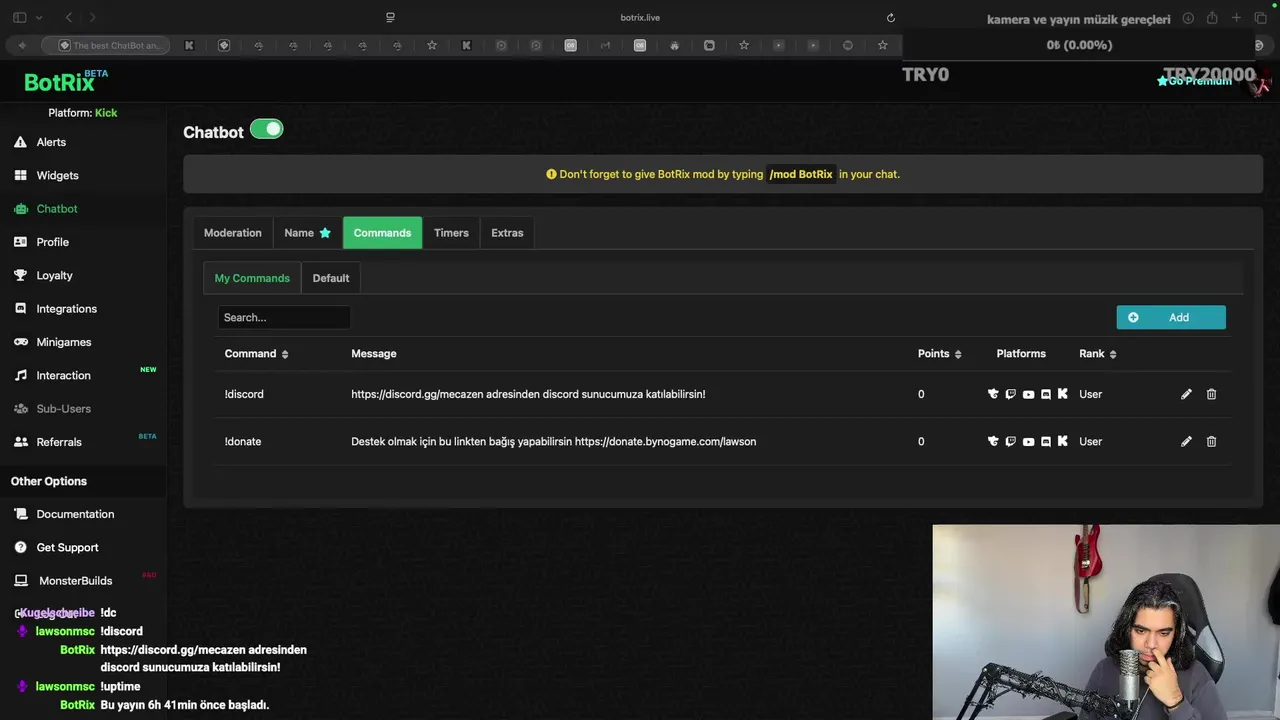Sort the table by Rank
Viewport: 1280px width, 720px height.
1097,354
